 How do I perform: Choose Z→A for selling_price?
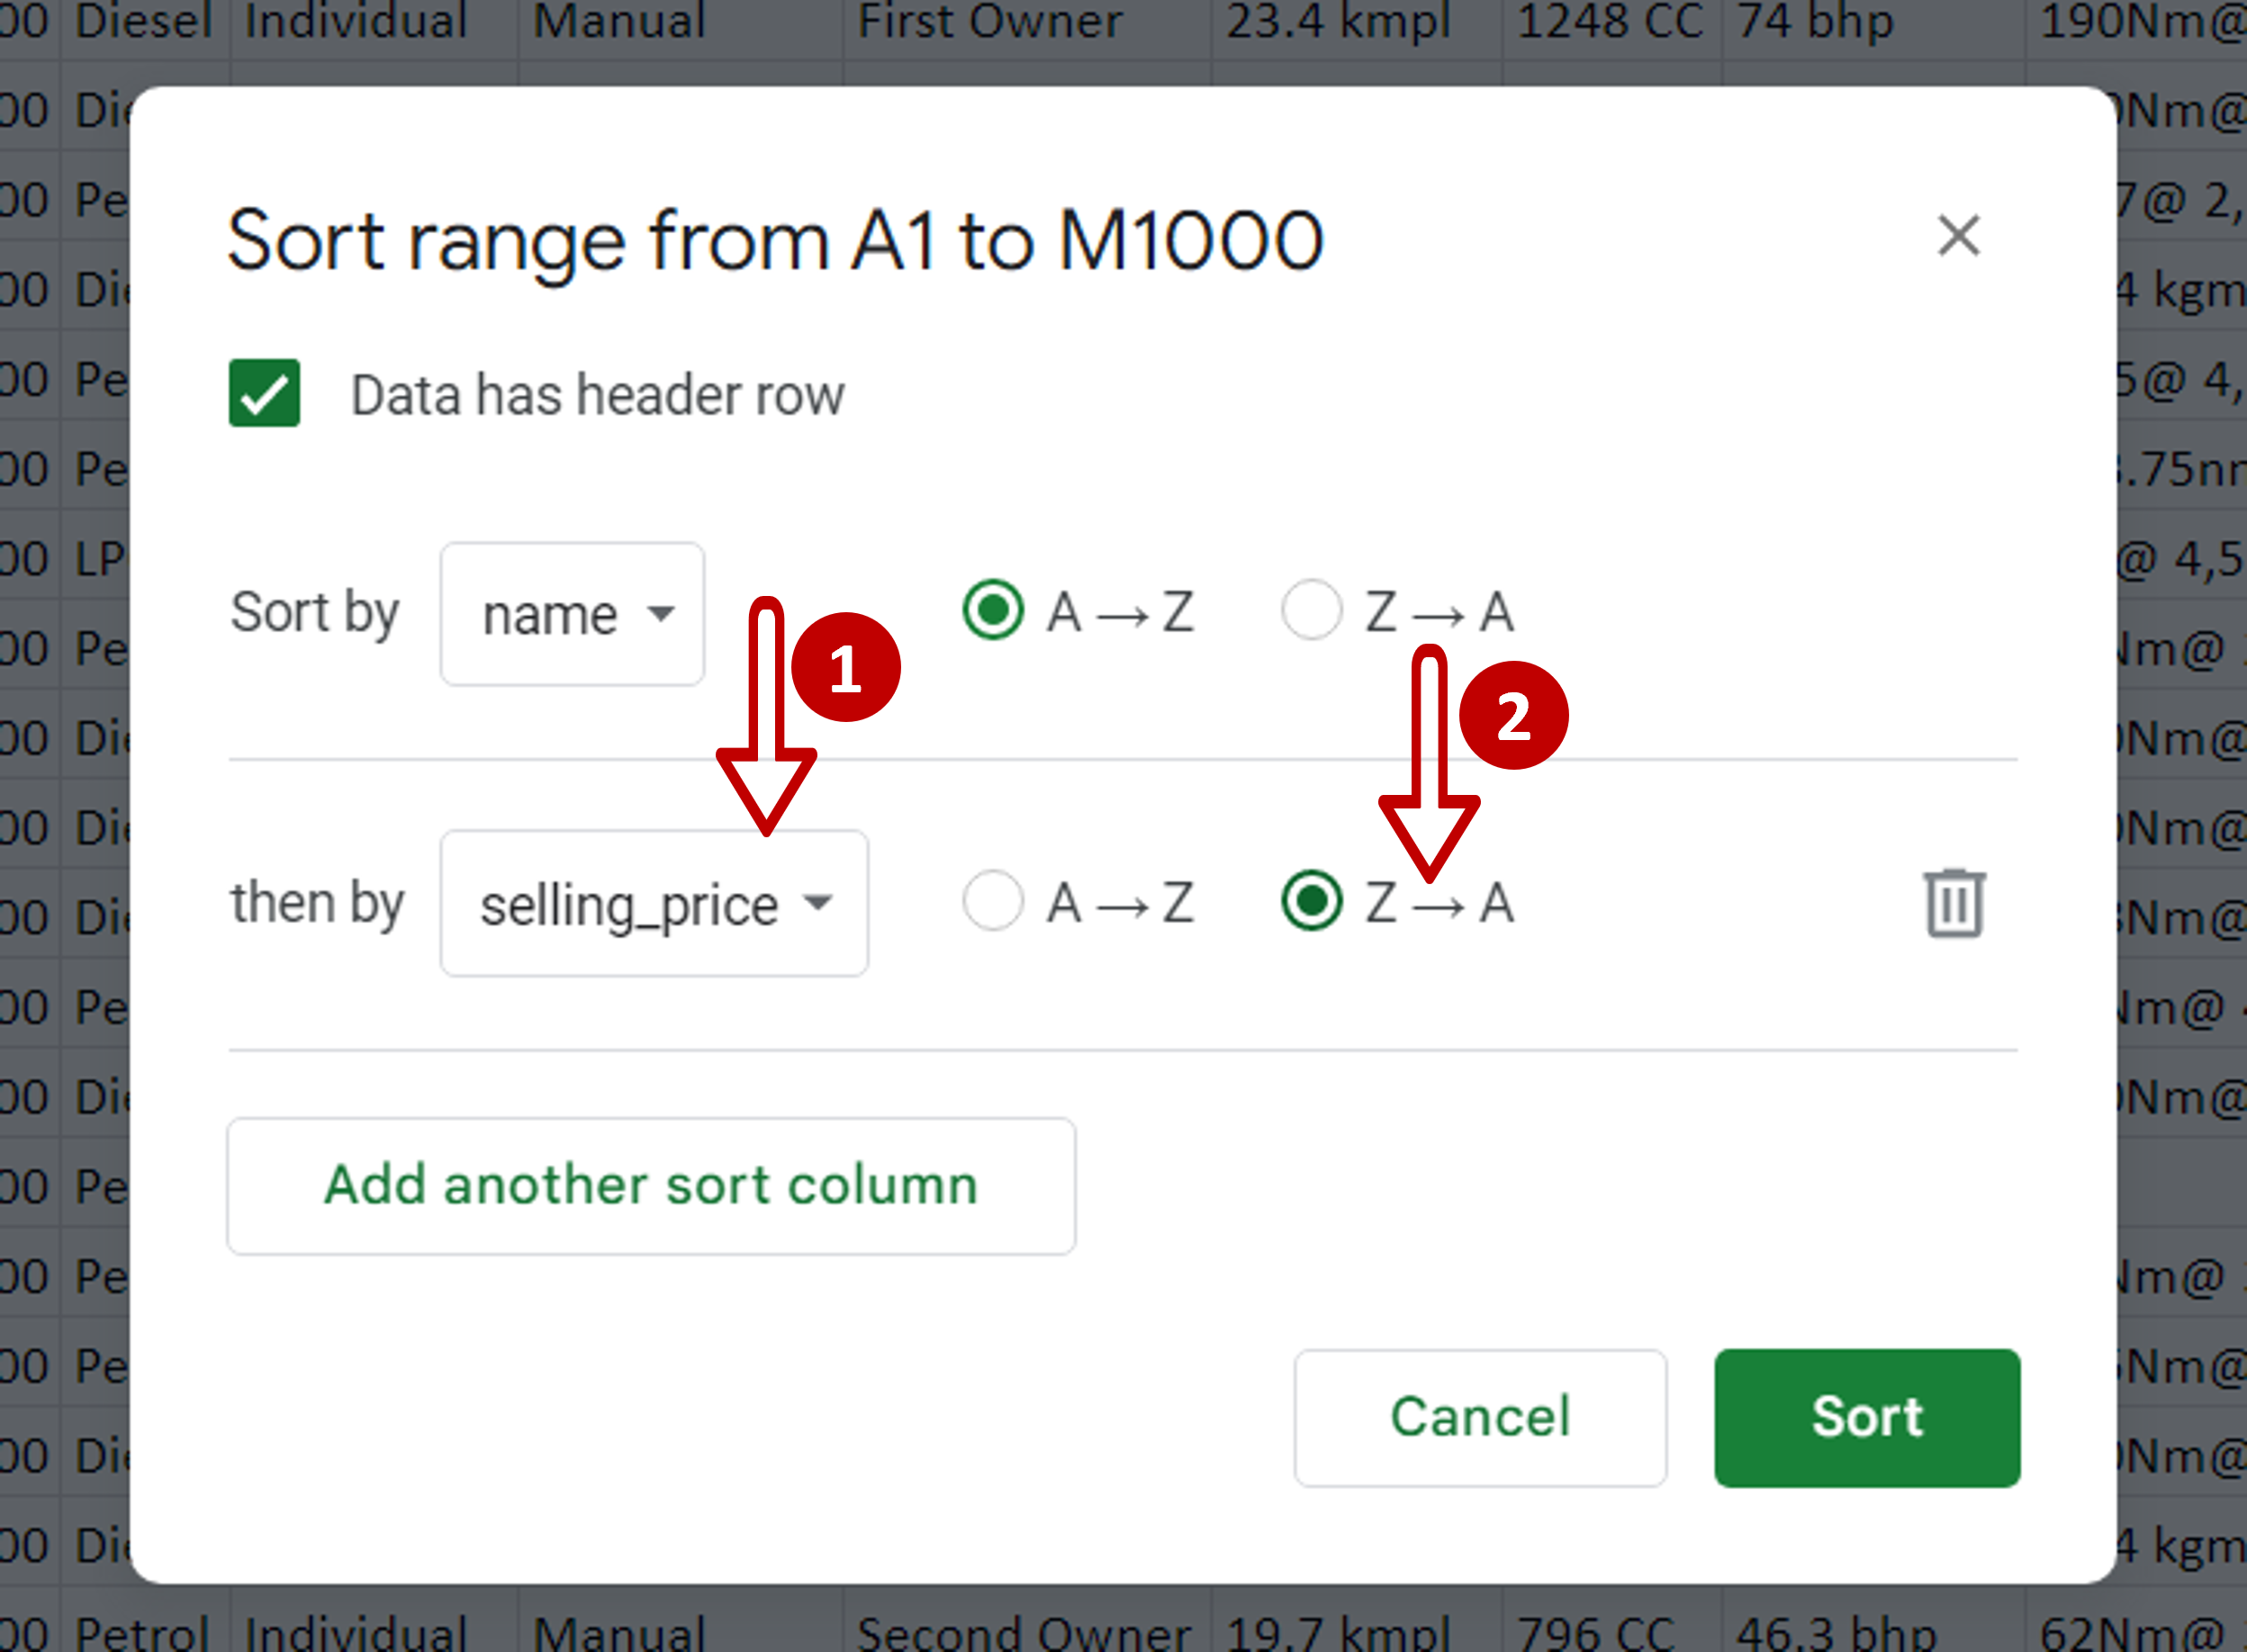1311,901
